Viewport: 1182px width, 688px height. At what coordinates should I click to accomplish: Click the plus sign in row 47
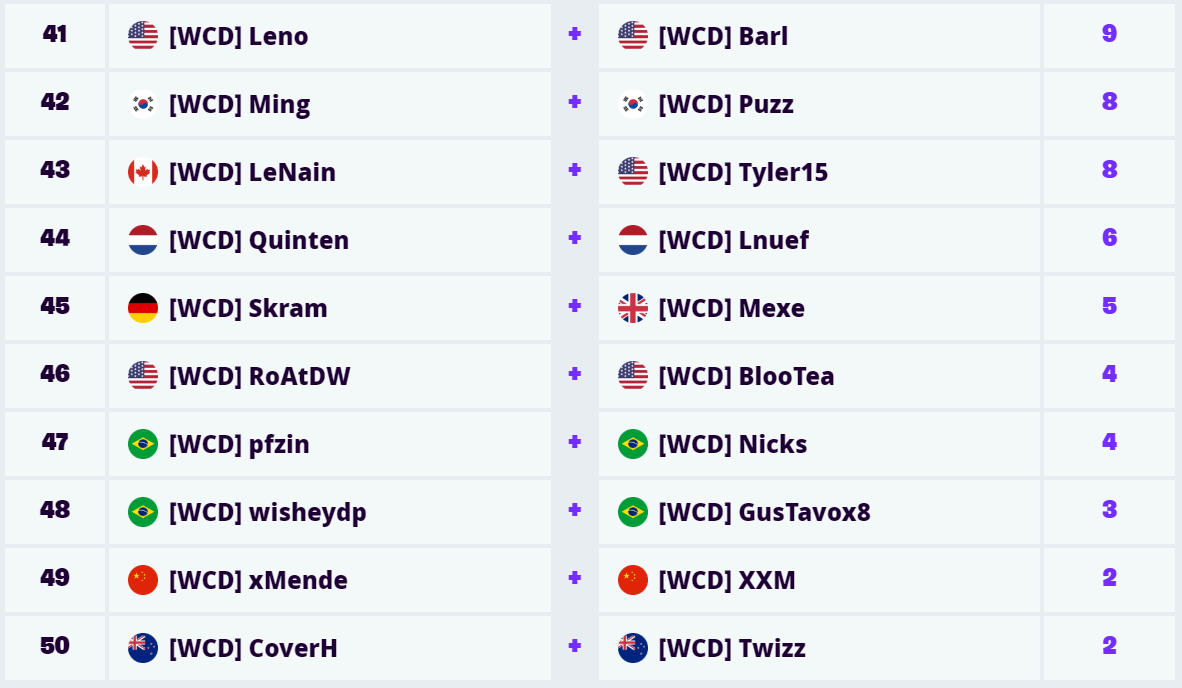pyautogui.click(x=574, y=442)
